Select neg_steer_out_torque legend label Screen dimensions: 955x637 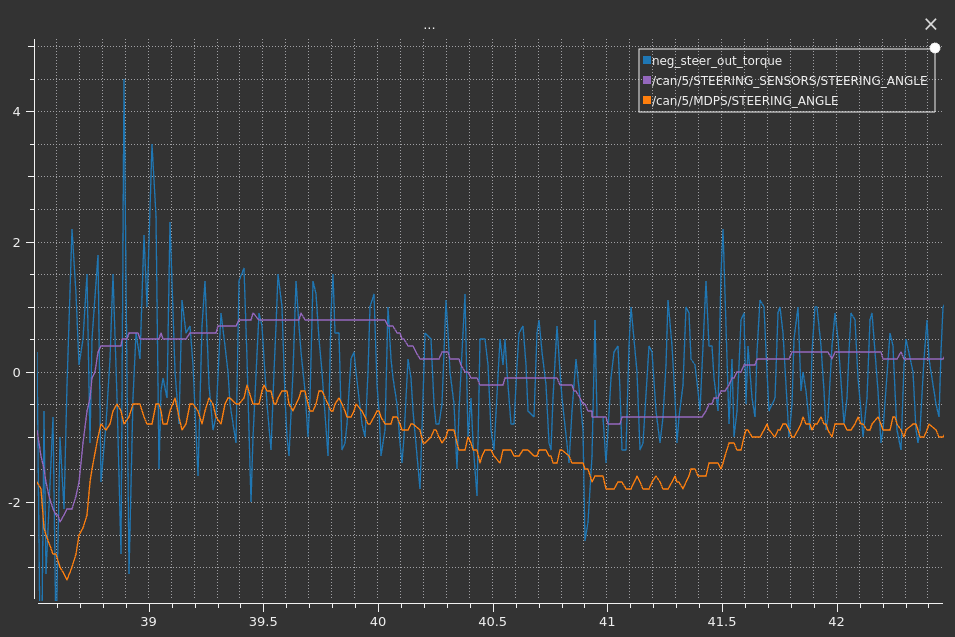(717, 61)
